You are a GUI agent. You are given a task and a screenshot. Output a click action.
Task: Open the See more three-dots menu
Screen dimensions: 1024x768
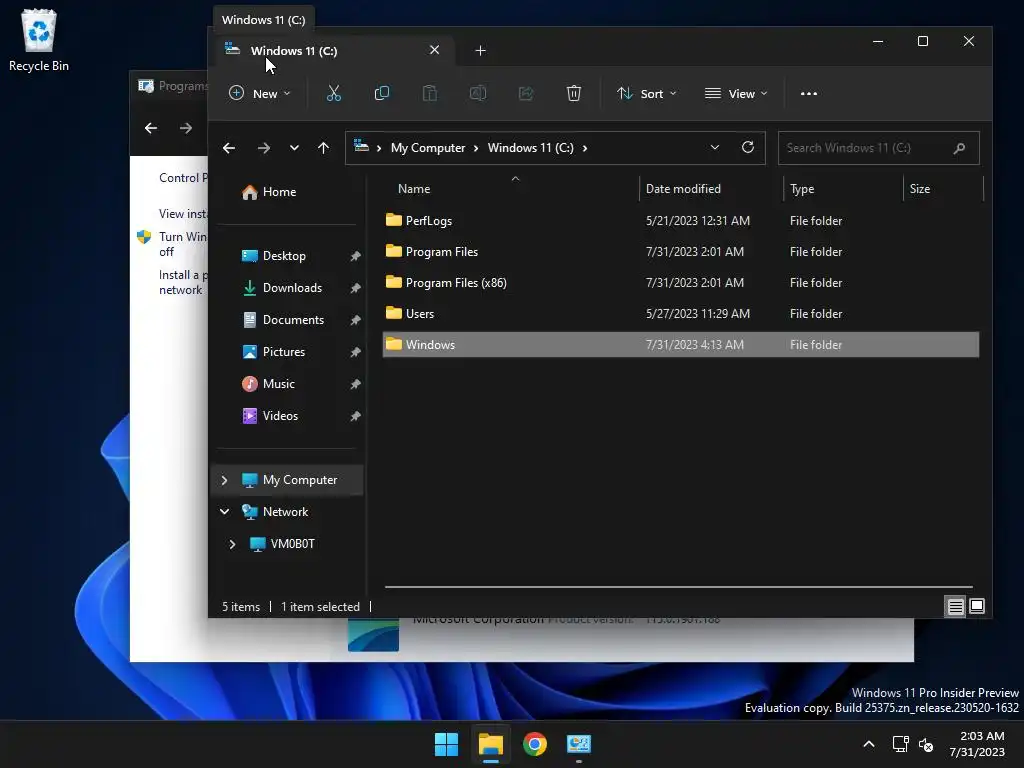coord(808,93)
